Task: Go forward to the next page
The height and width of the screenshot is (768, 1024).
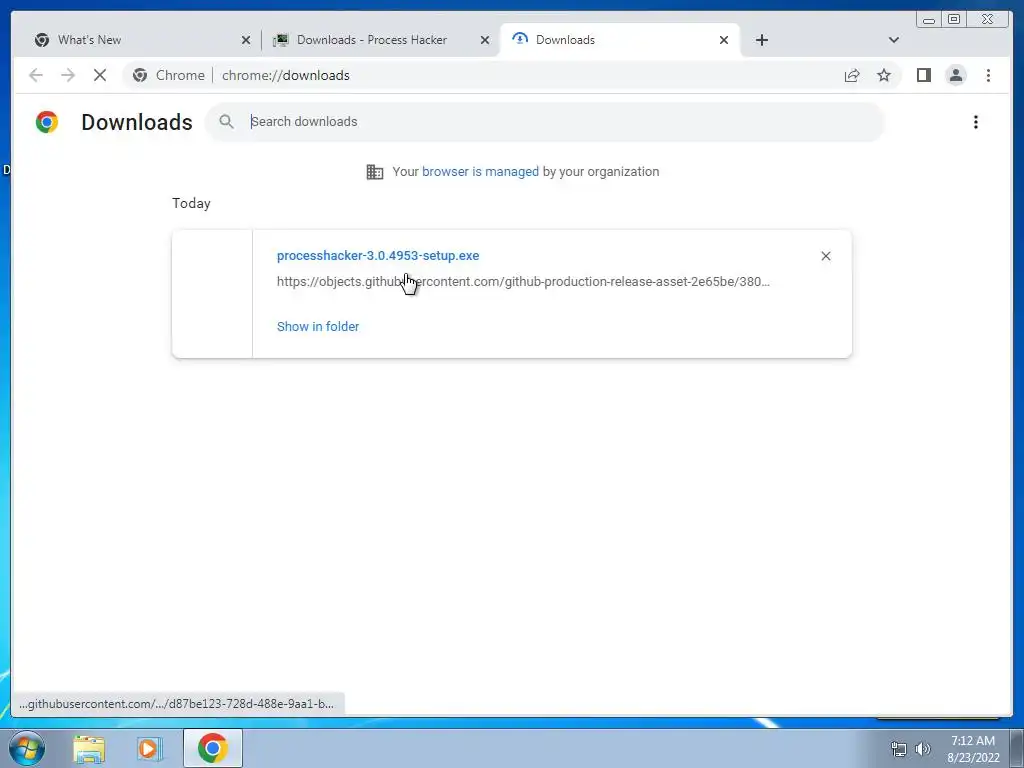Action: 68,75
